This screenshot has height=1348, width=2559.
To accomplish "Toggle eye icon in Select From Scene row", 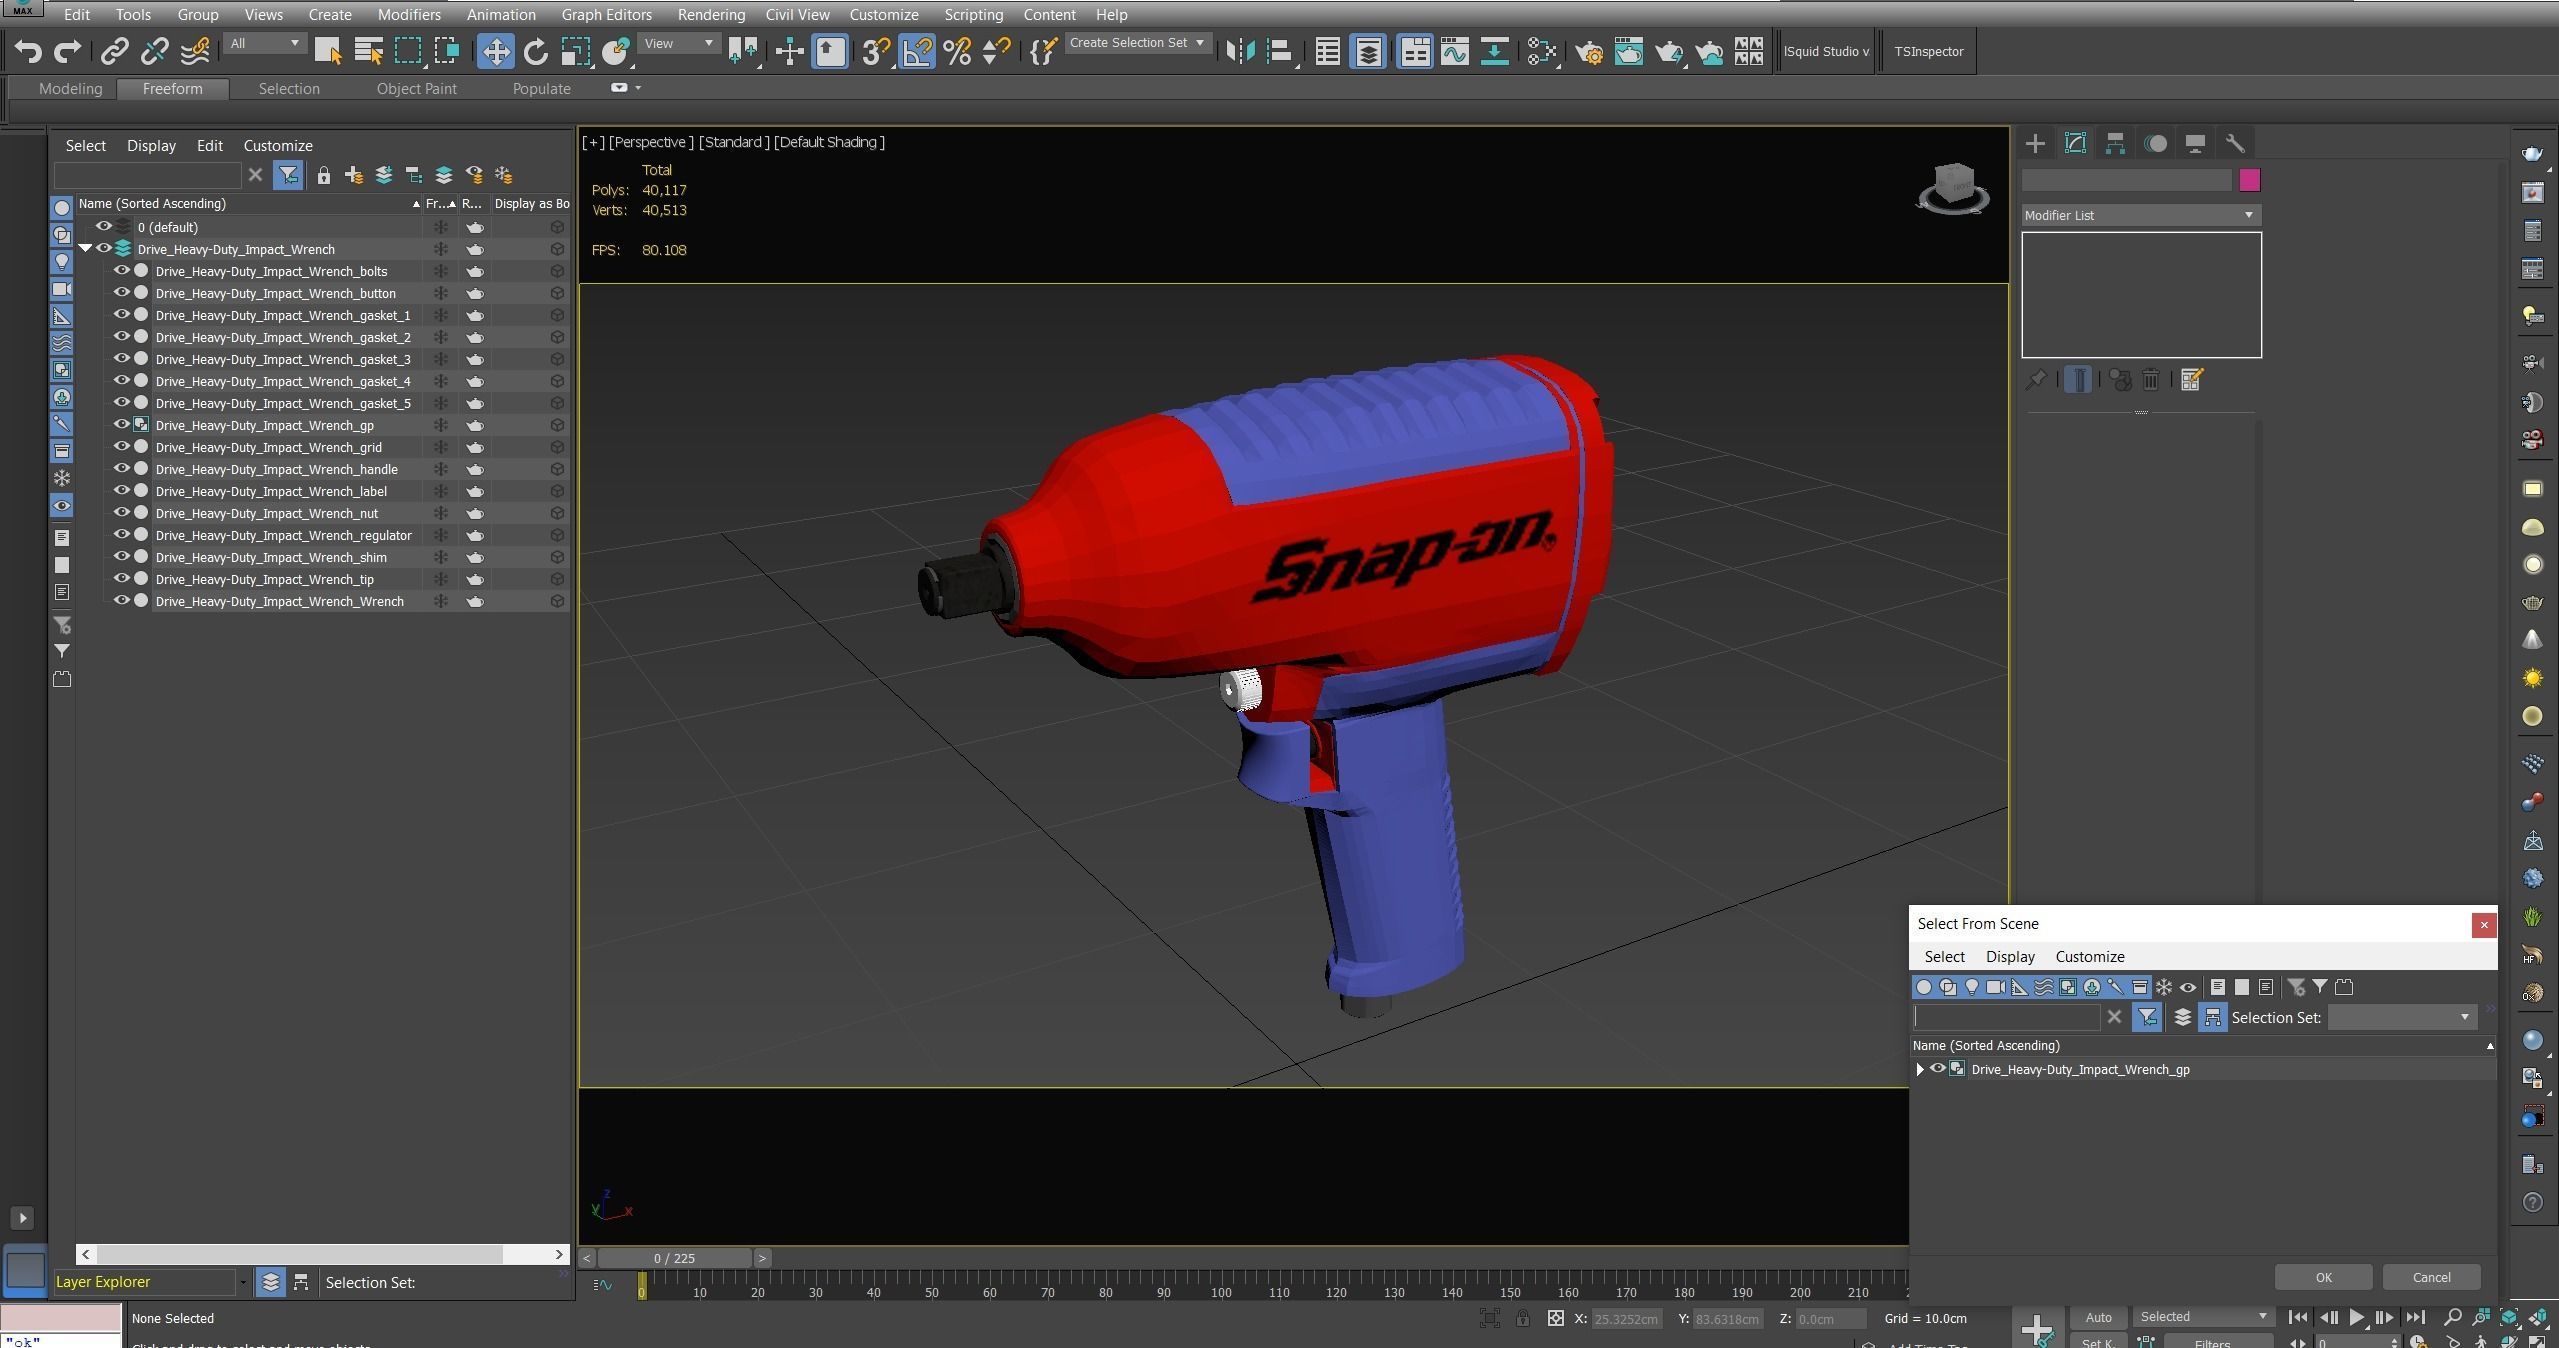I will coord(1937,1069).
